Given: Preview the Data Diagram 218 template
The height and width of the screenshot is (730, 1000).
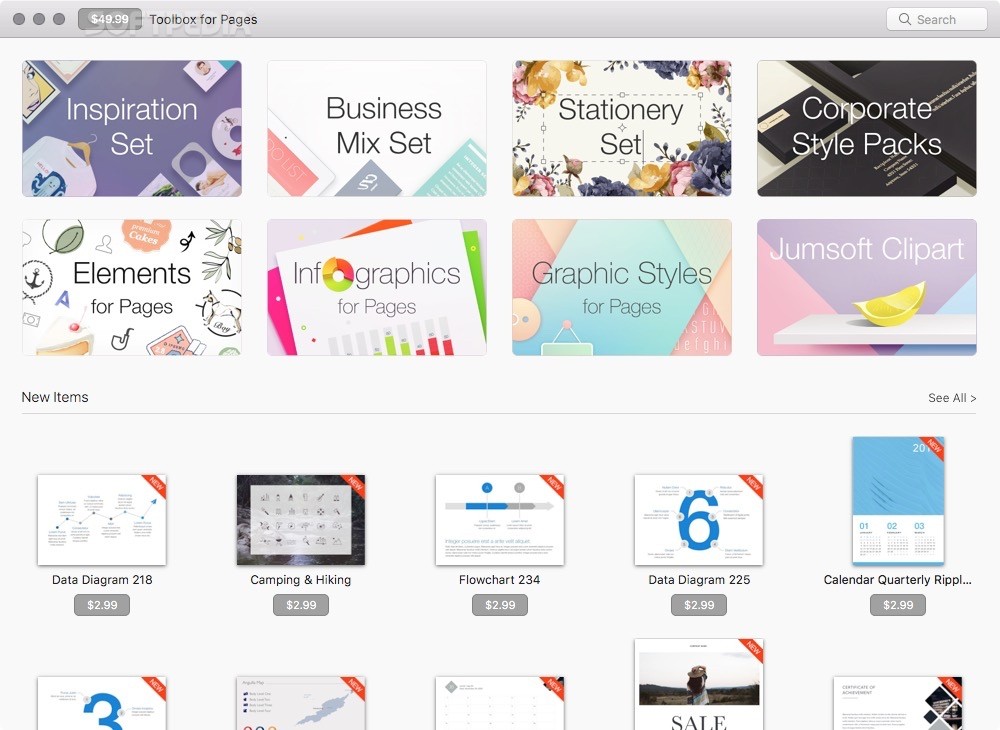Looking at the screenshot, I should pyautogui.click(x=101, y=518).
